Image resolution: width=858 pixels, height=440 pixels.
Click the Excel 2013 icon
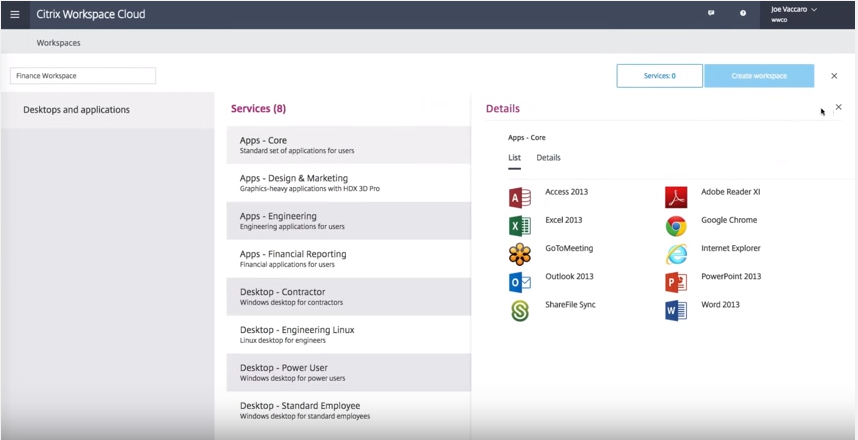pos(519,225)
